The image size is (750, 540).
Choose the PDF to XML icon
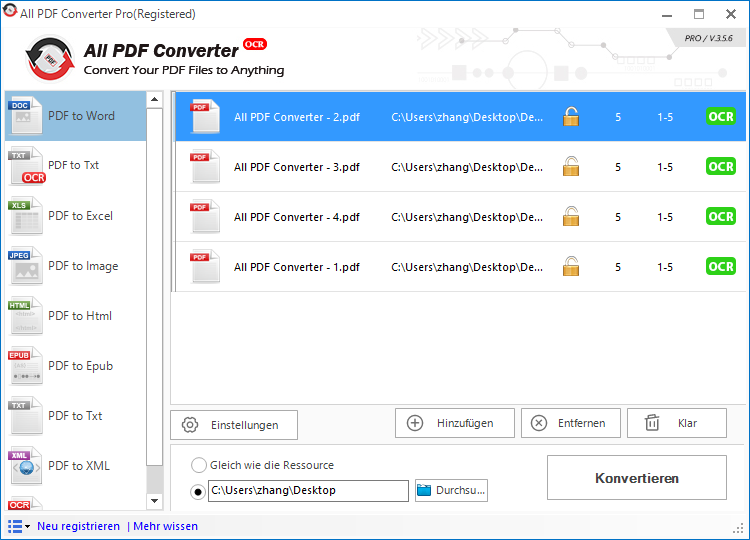[x=26, y=466]
